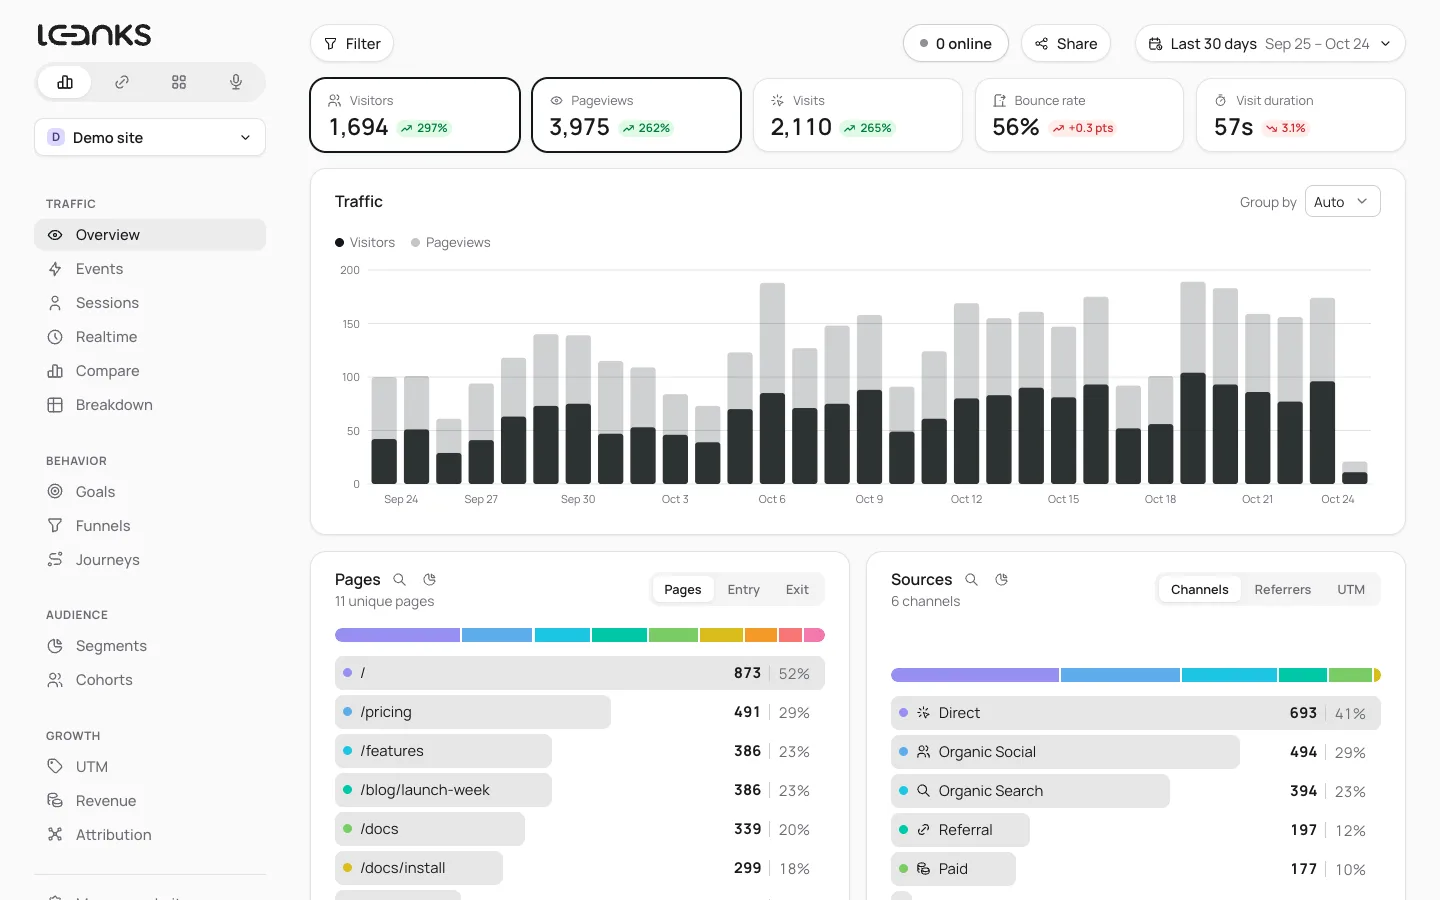Enable the Visit duration metric card
The width and height of the screenshot is (1440, 900).
click(1301, 115)
